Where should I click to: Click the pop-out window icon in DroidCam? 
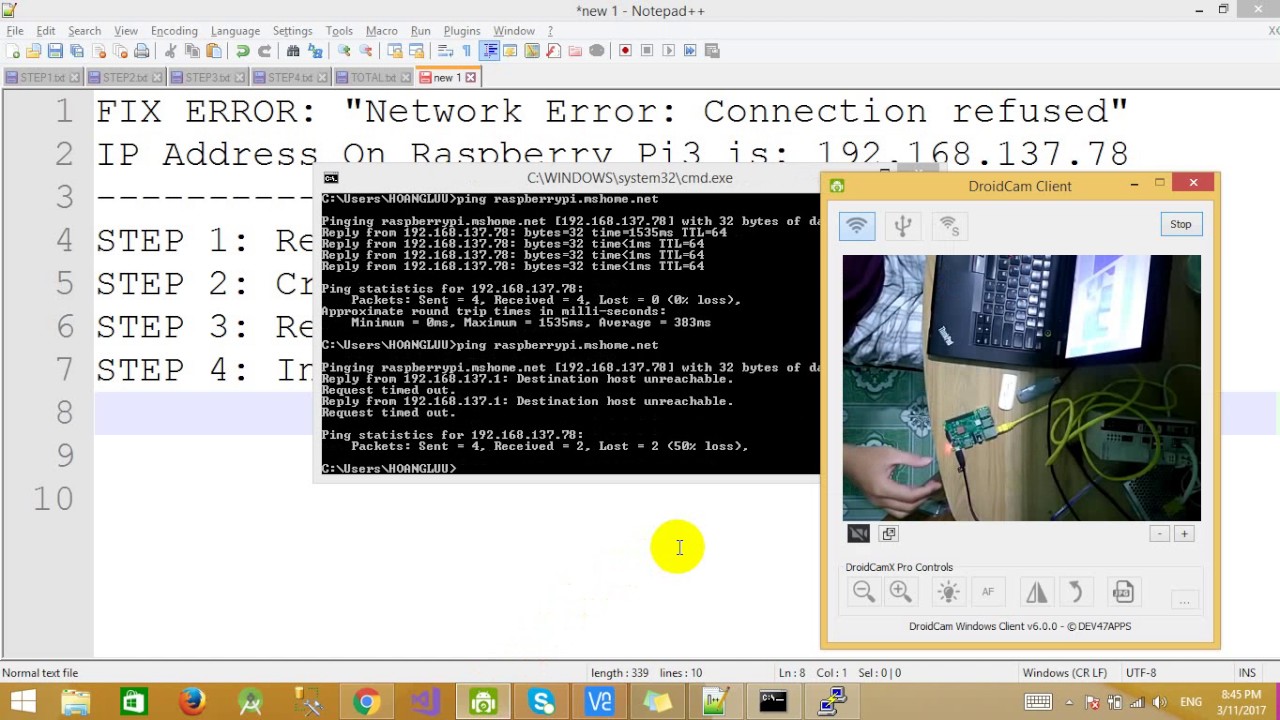click(x=889, y=533)
